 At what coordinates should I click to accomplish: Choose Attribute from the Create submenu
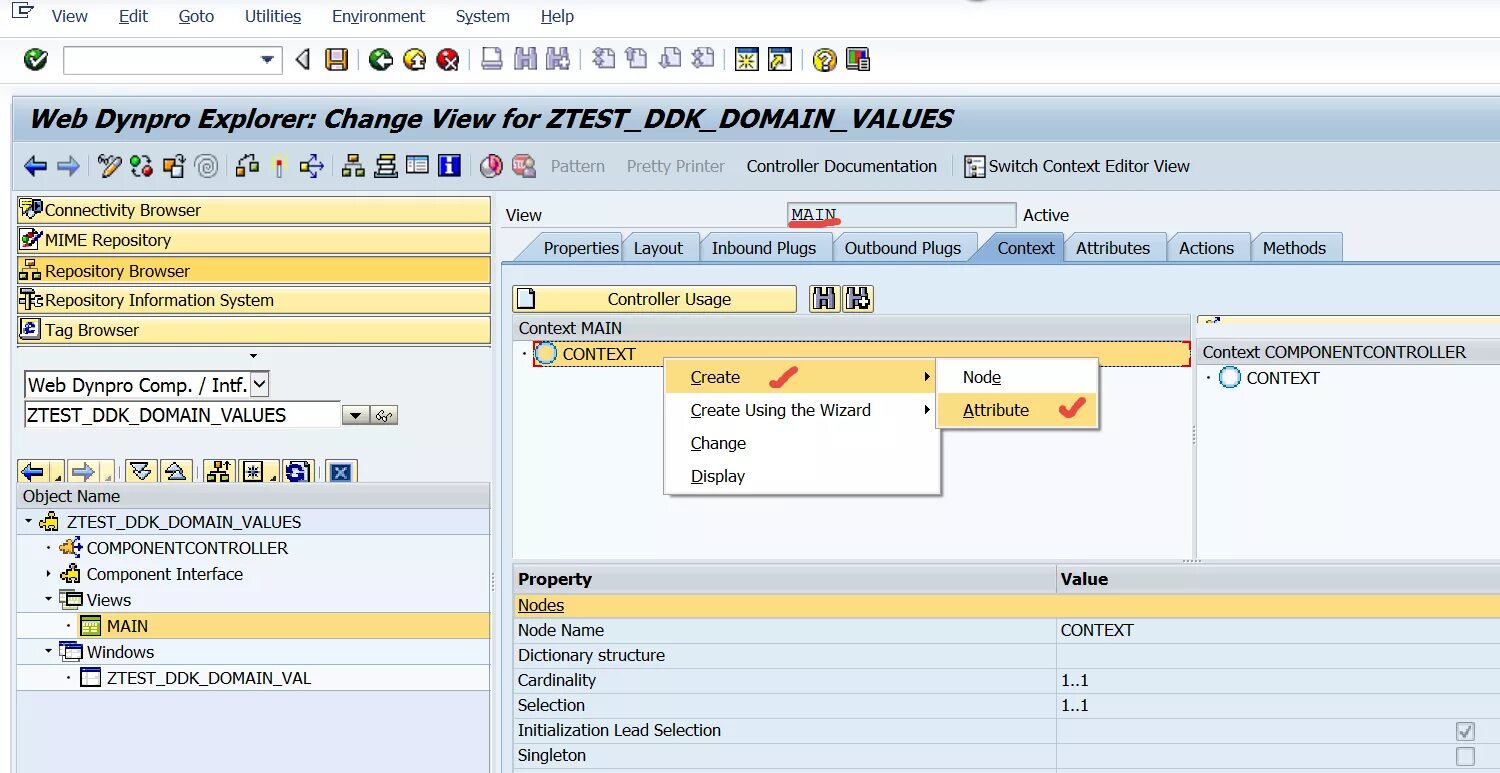[996, 410]
